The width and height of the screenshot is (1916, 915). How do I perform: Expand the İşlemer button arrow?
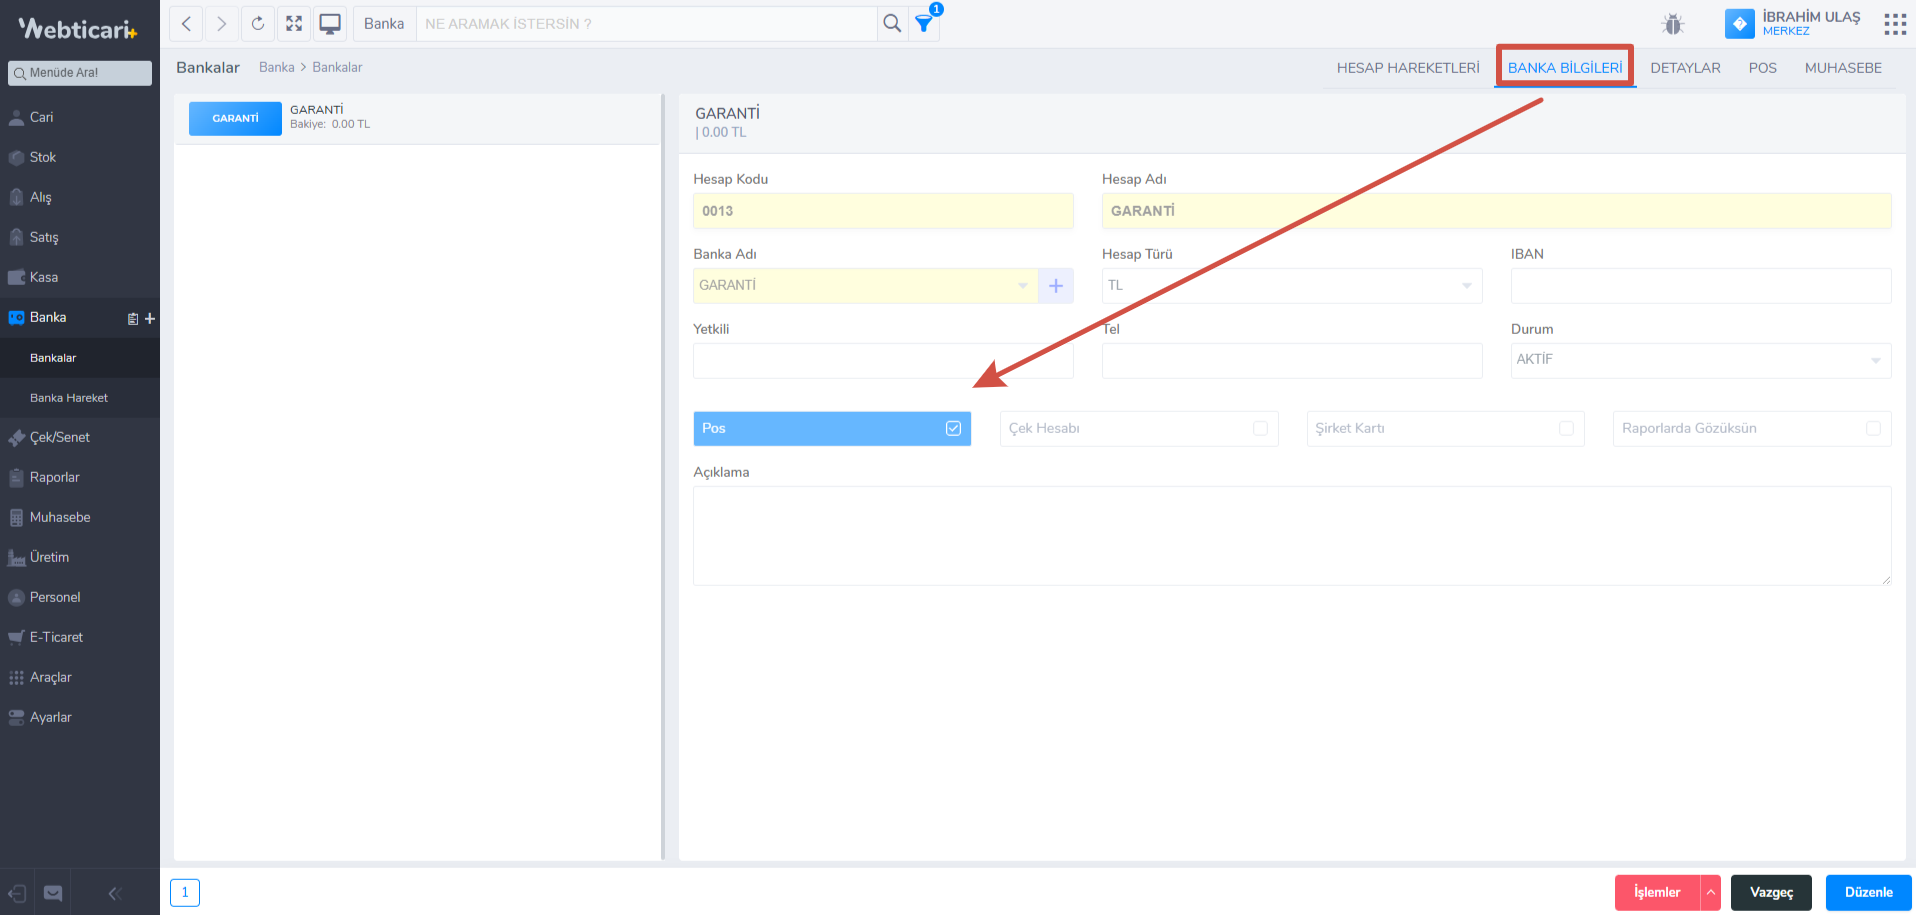point(1711,892)
